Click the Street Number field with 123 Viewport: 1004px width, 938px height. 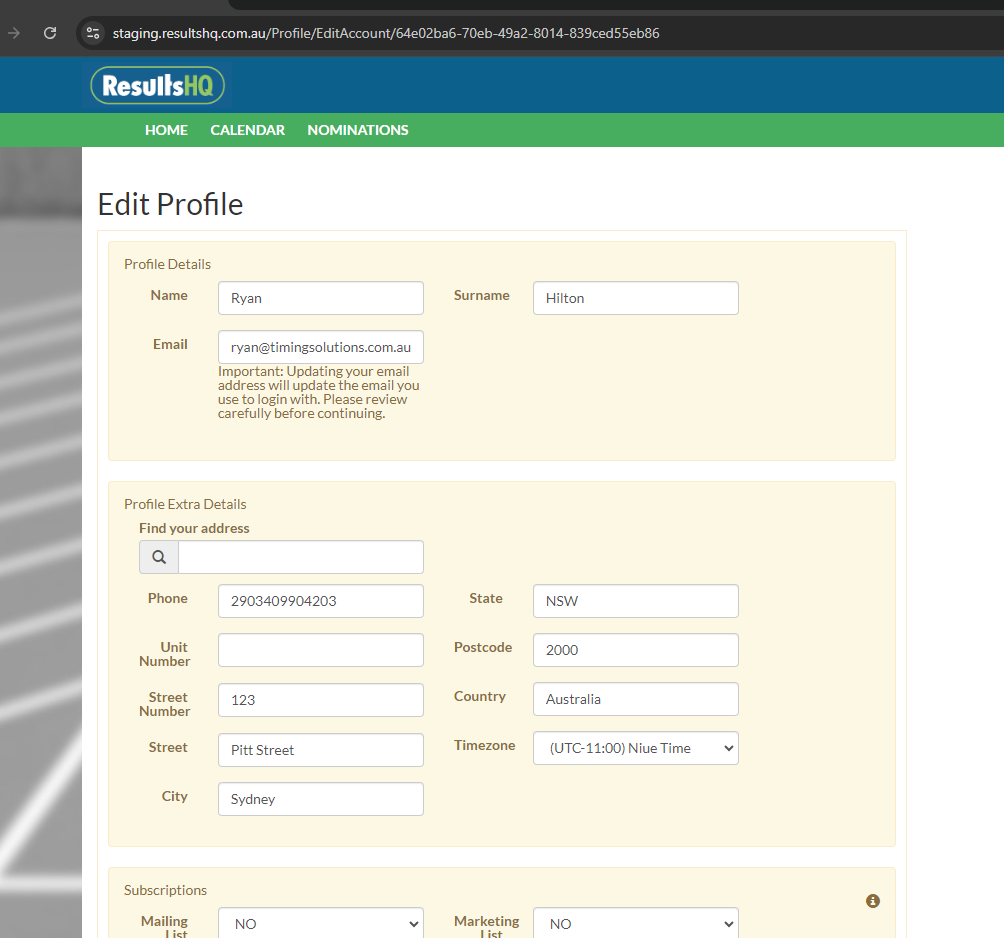pos(320,700)
